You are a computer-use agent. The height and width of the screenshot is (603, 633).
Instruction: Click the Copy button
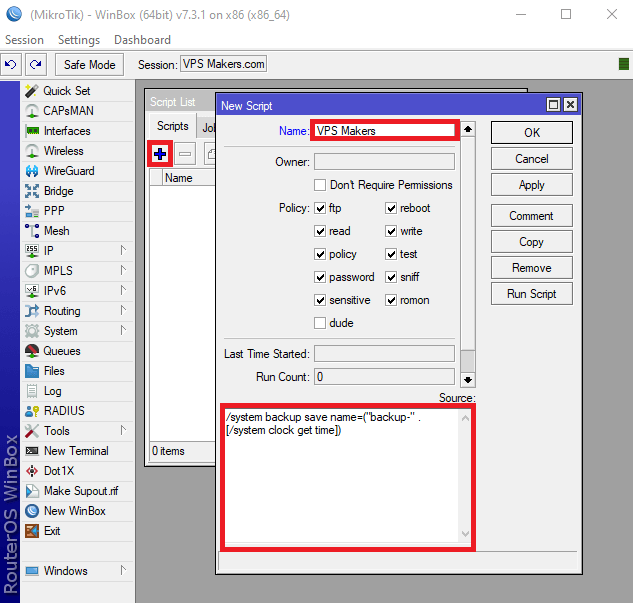coord(532,242)
